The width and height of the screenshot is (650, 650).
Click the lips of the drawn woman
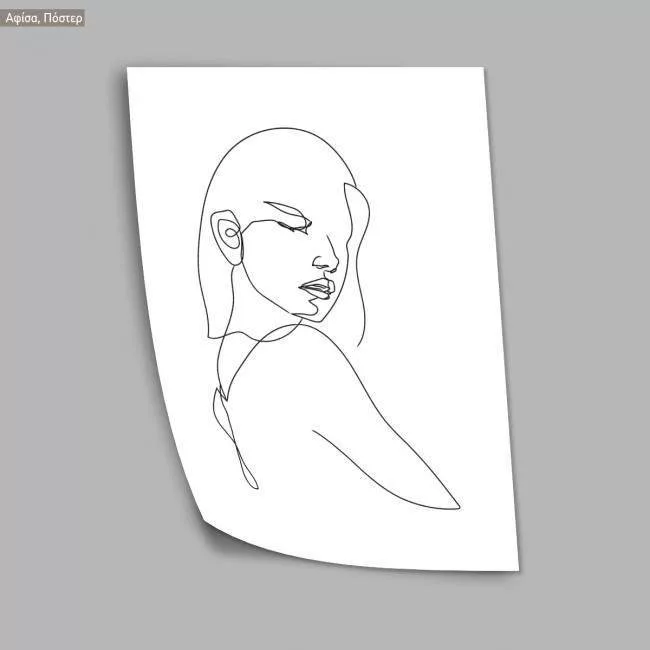click(316, 290)
